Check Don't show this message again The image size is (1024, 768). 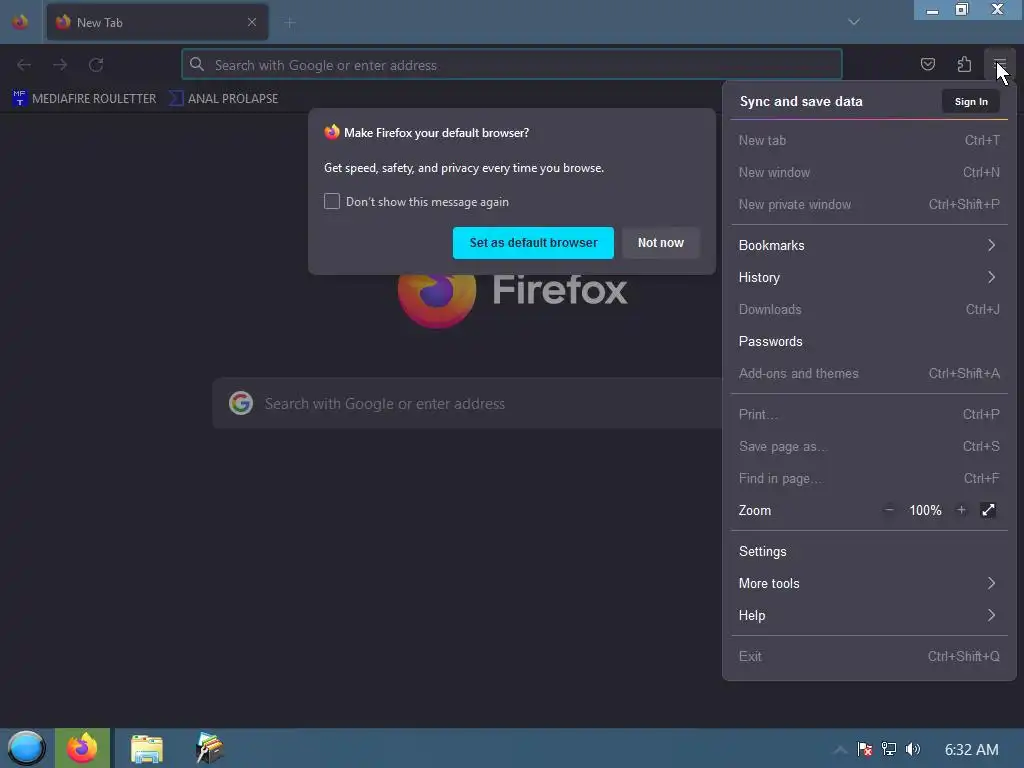332,201
